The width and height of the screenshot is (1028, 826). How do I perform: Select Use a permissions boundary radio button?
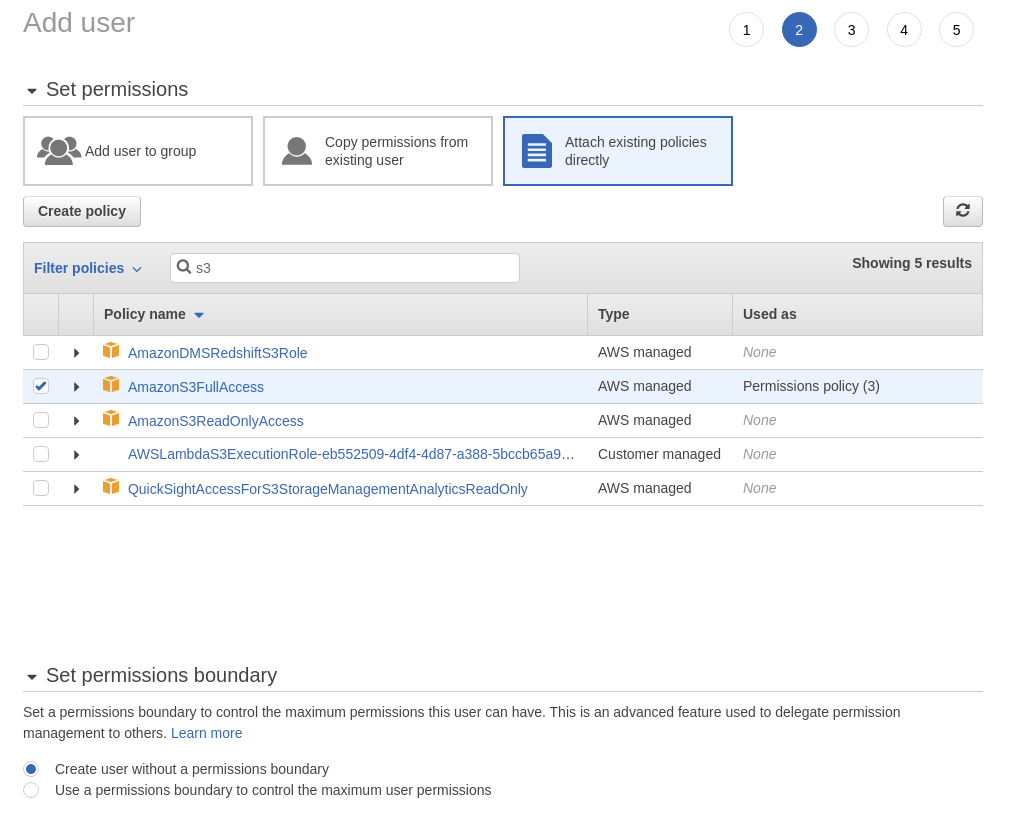(x=30, y=789)
